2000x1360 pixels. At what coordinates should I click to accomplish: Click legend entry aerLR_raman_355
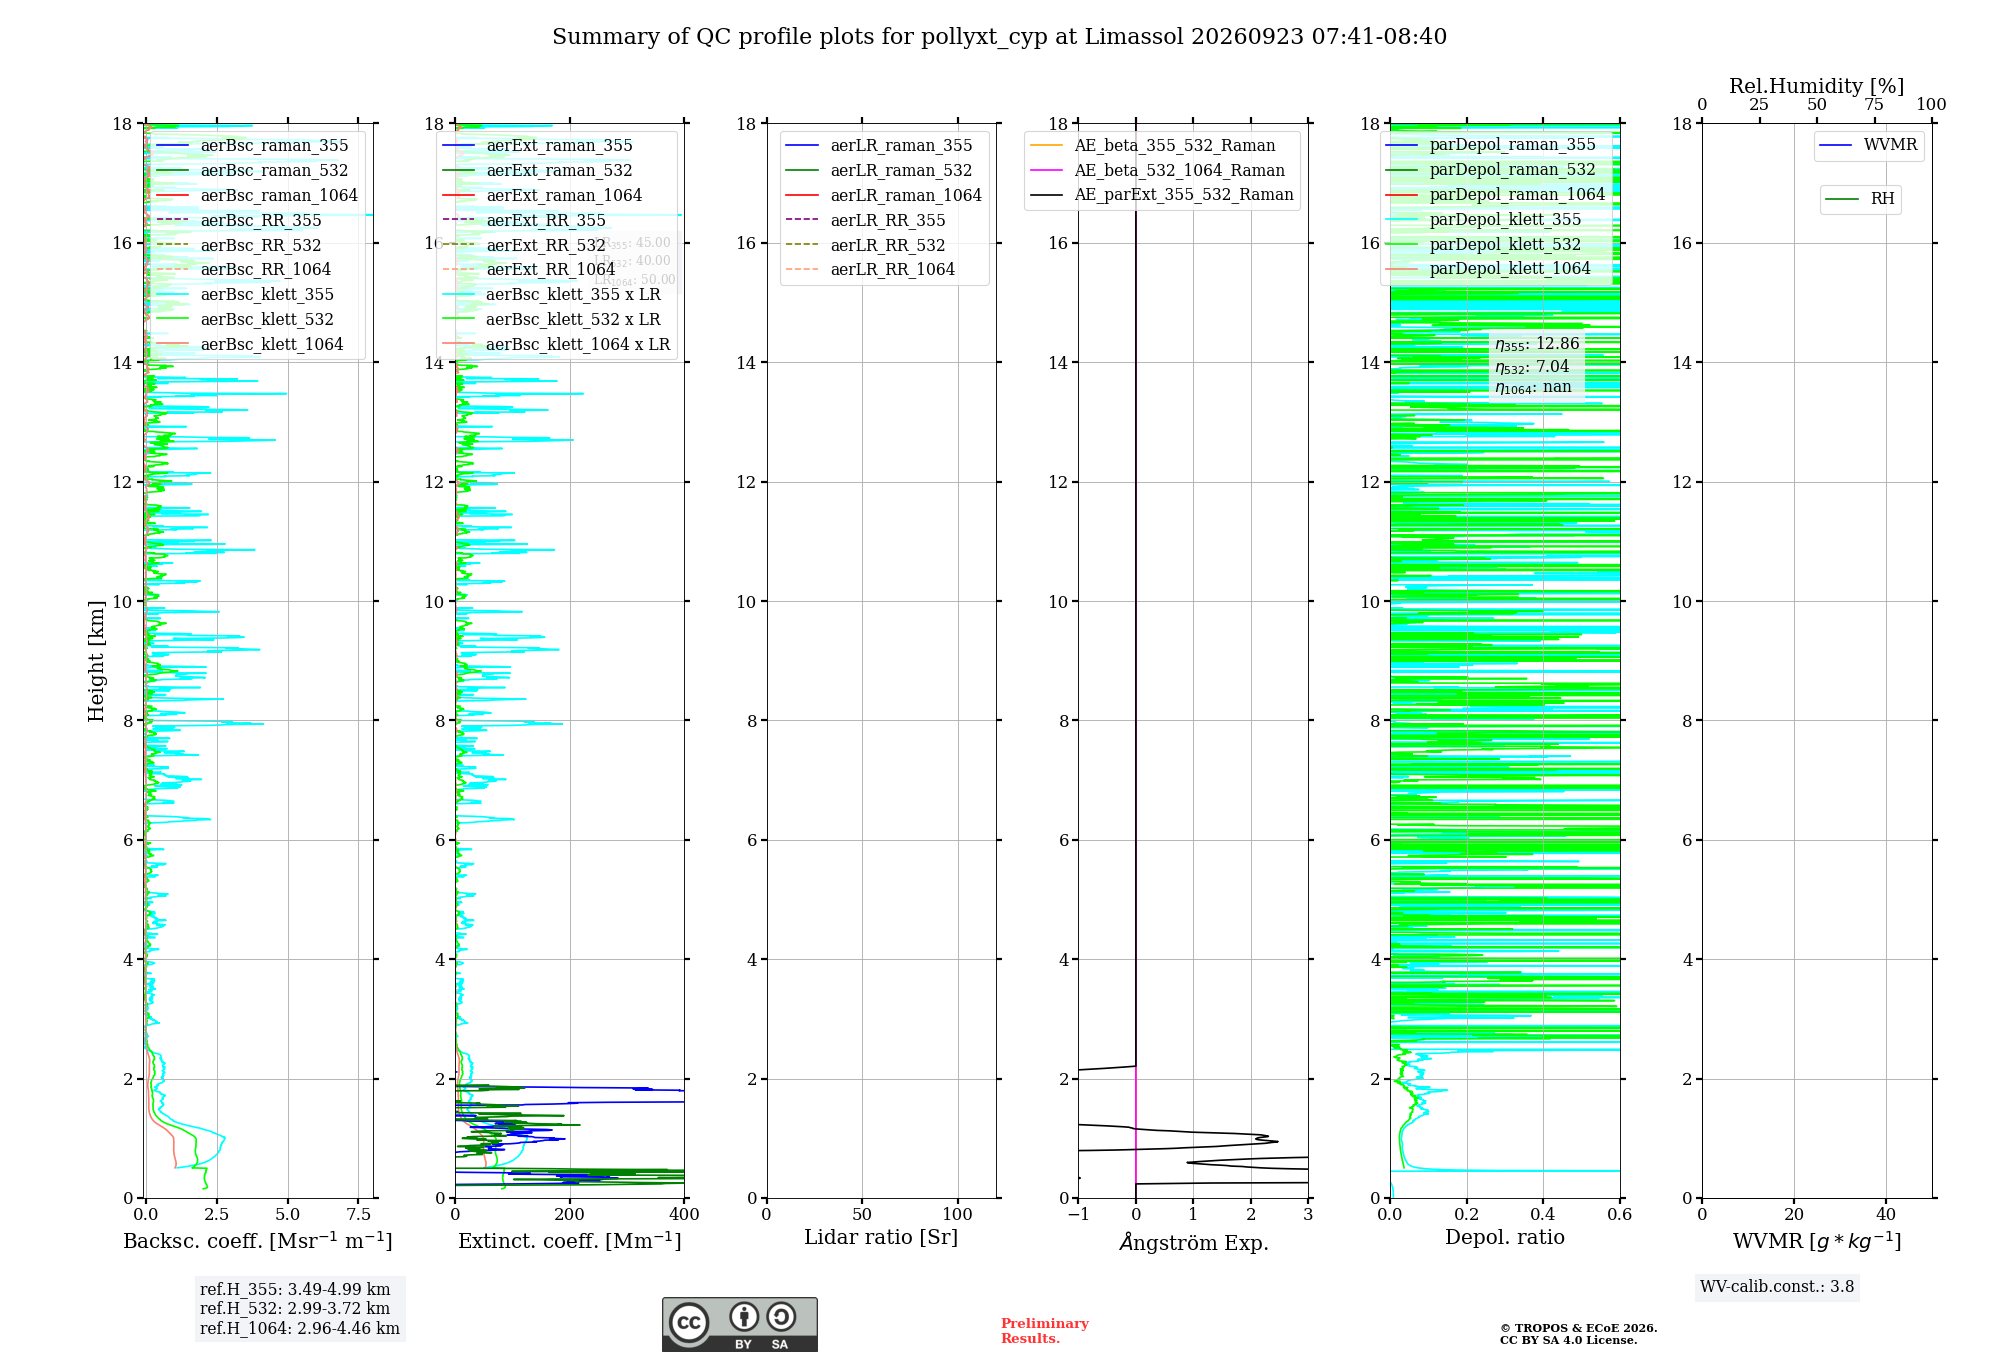[x=879, y=145]
